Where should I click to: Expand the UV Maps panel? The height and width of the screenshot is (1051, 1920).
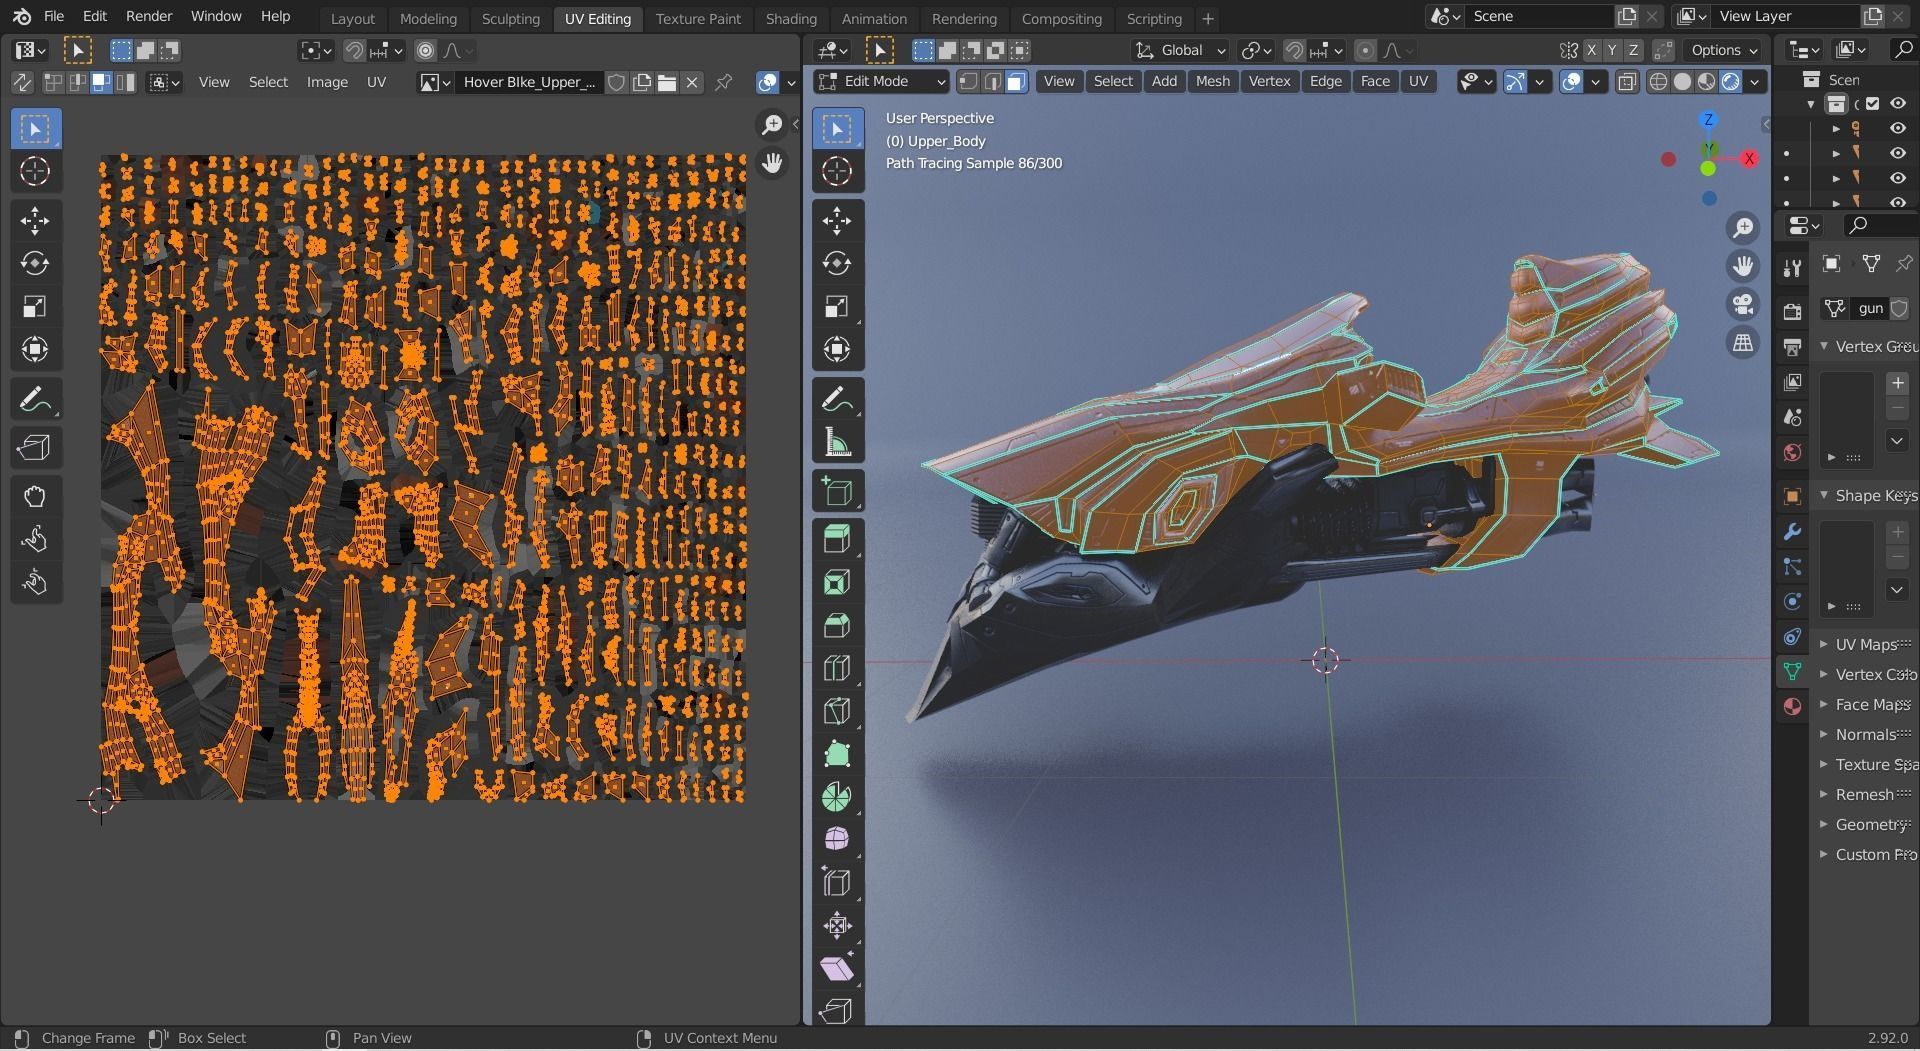click(x=1866, y=645)
